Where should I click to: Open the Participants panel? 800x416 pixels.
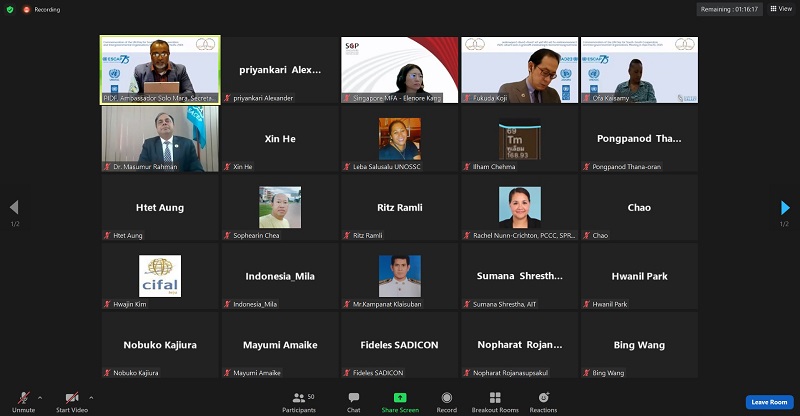(299, 402)
